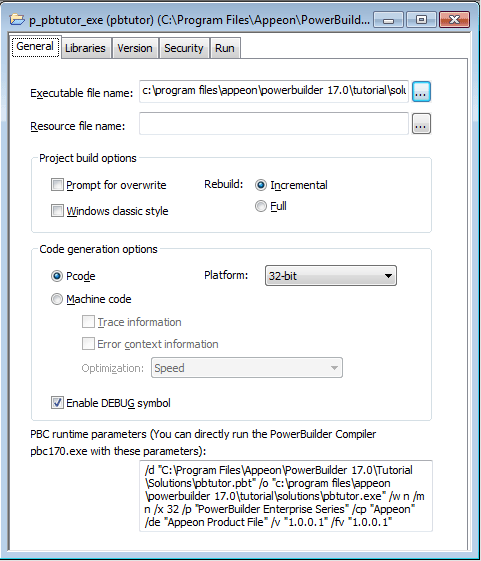Screen dimensions: 481x561
Task: Click the PBC runtime parameters text box
Action: pos(286,496)
